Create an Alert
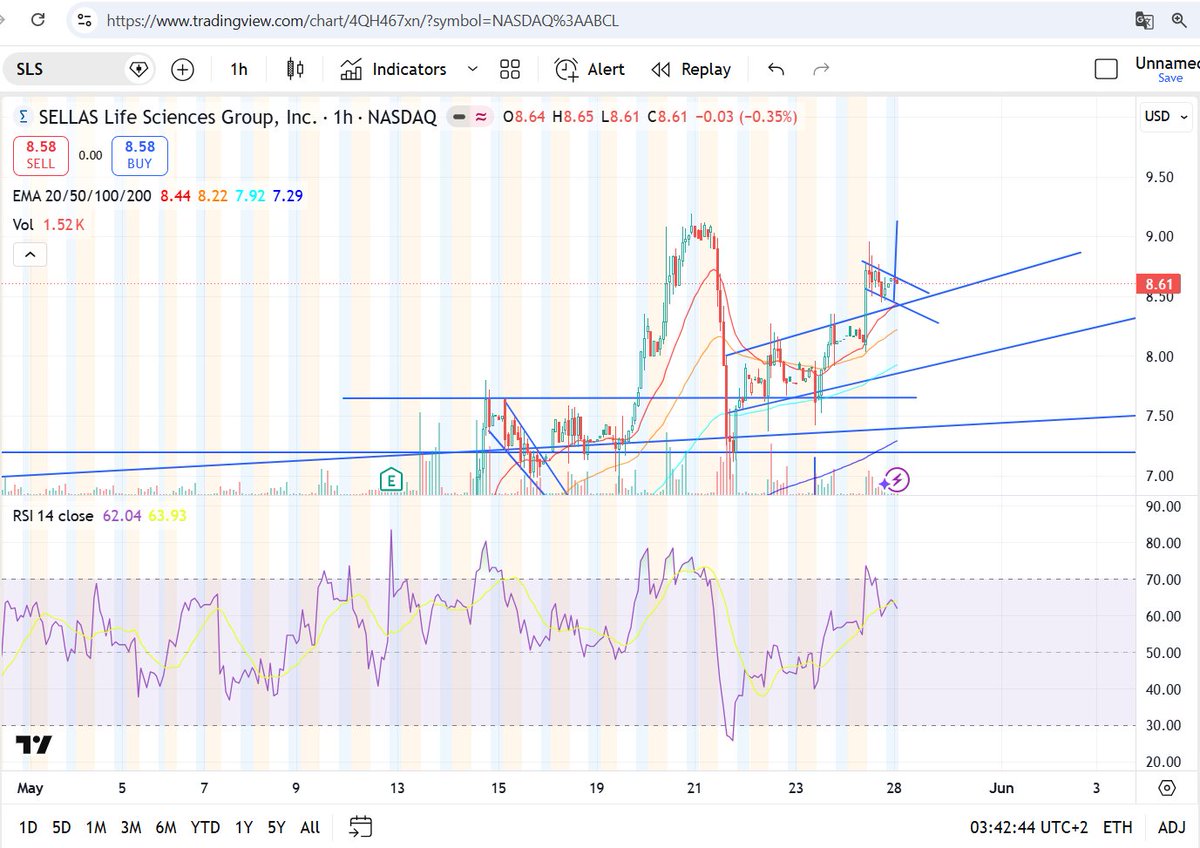Image resolution: width=1200 pixels, height=848 pixels. coord(590,69)
